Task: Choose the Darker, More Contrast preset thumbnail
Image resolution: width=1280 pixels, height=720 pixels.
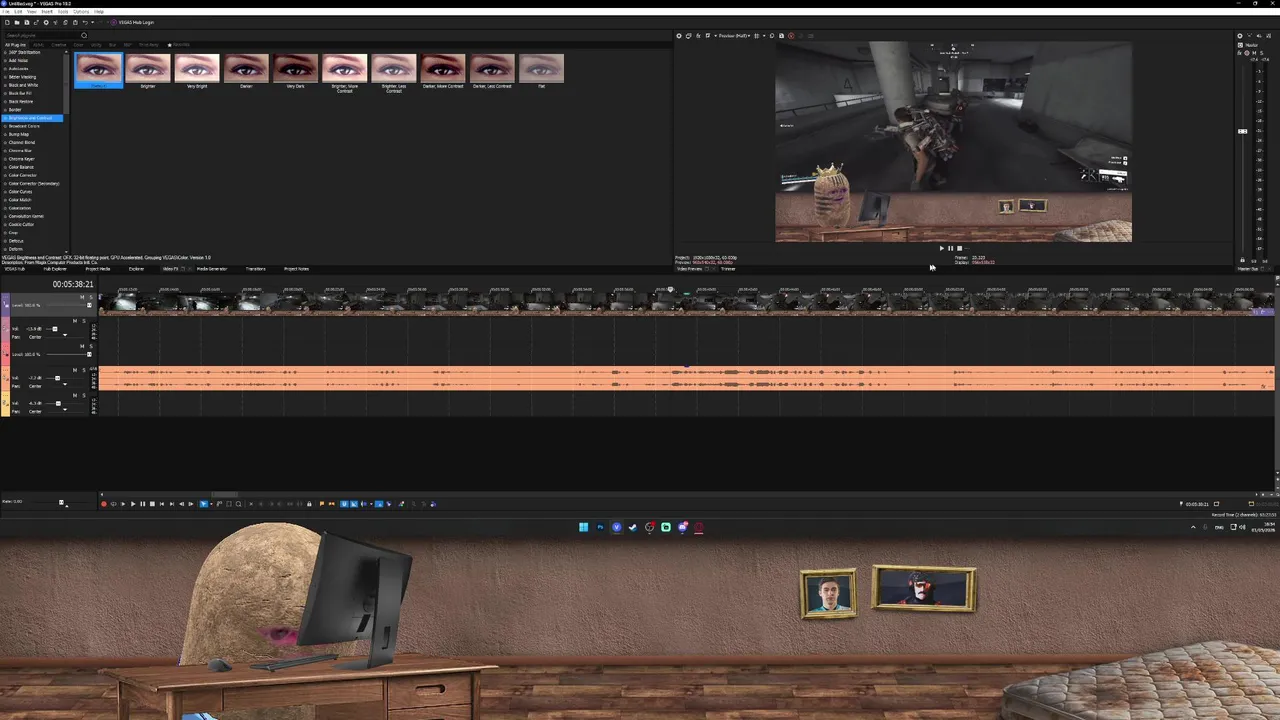Action: [x=442, y=70]
